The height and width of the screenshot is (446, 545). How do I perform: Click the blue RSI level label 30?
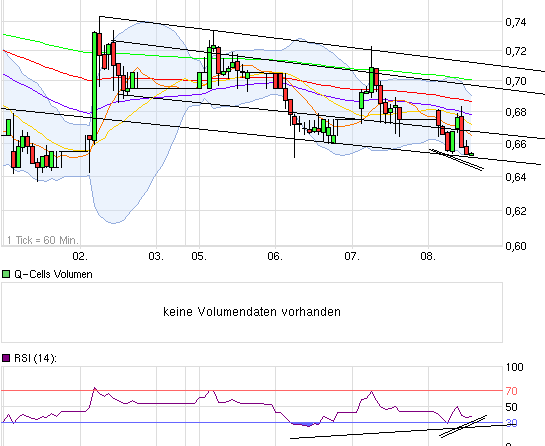[x=512, y=423]
